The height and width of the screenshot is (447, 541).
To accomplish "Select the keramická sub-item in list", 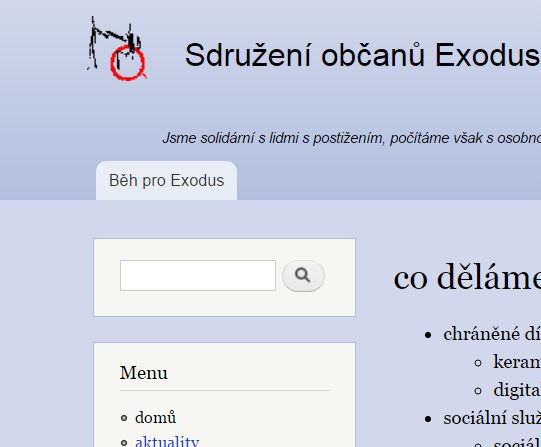I will [x=517, y=362].
